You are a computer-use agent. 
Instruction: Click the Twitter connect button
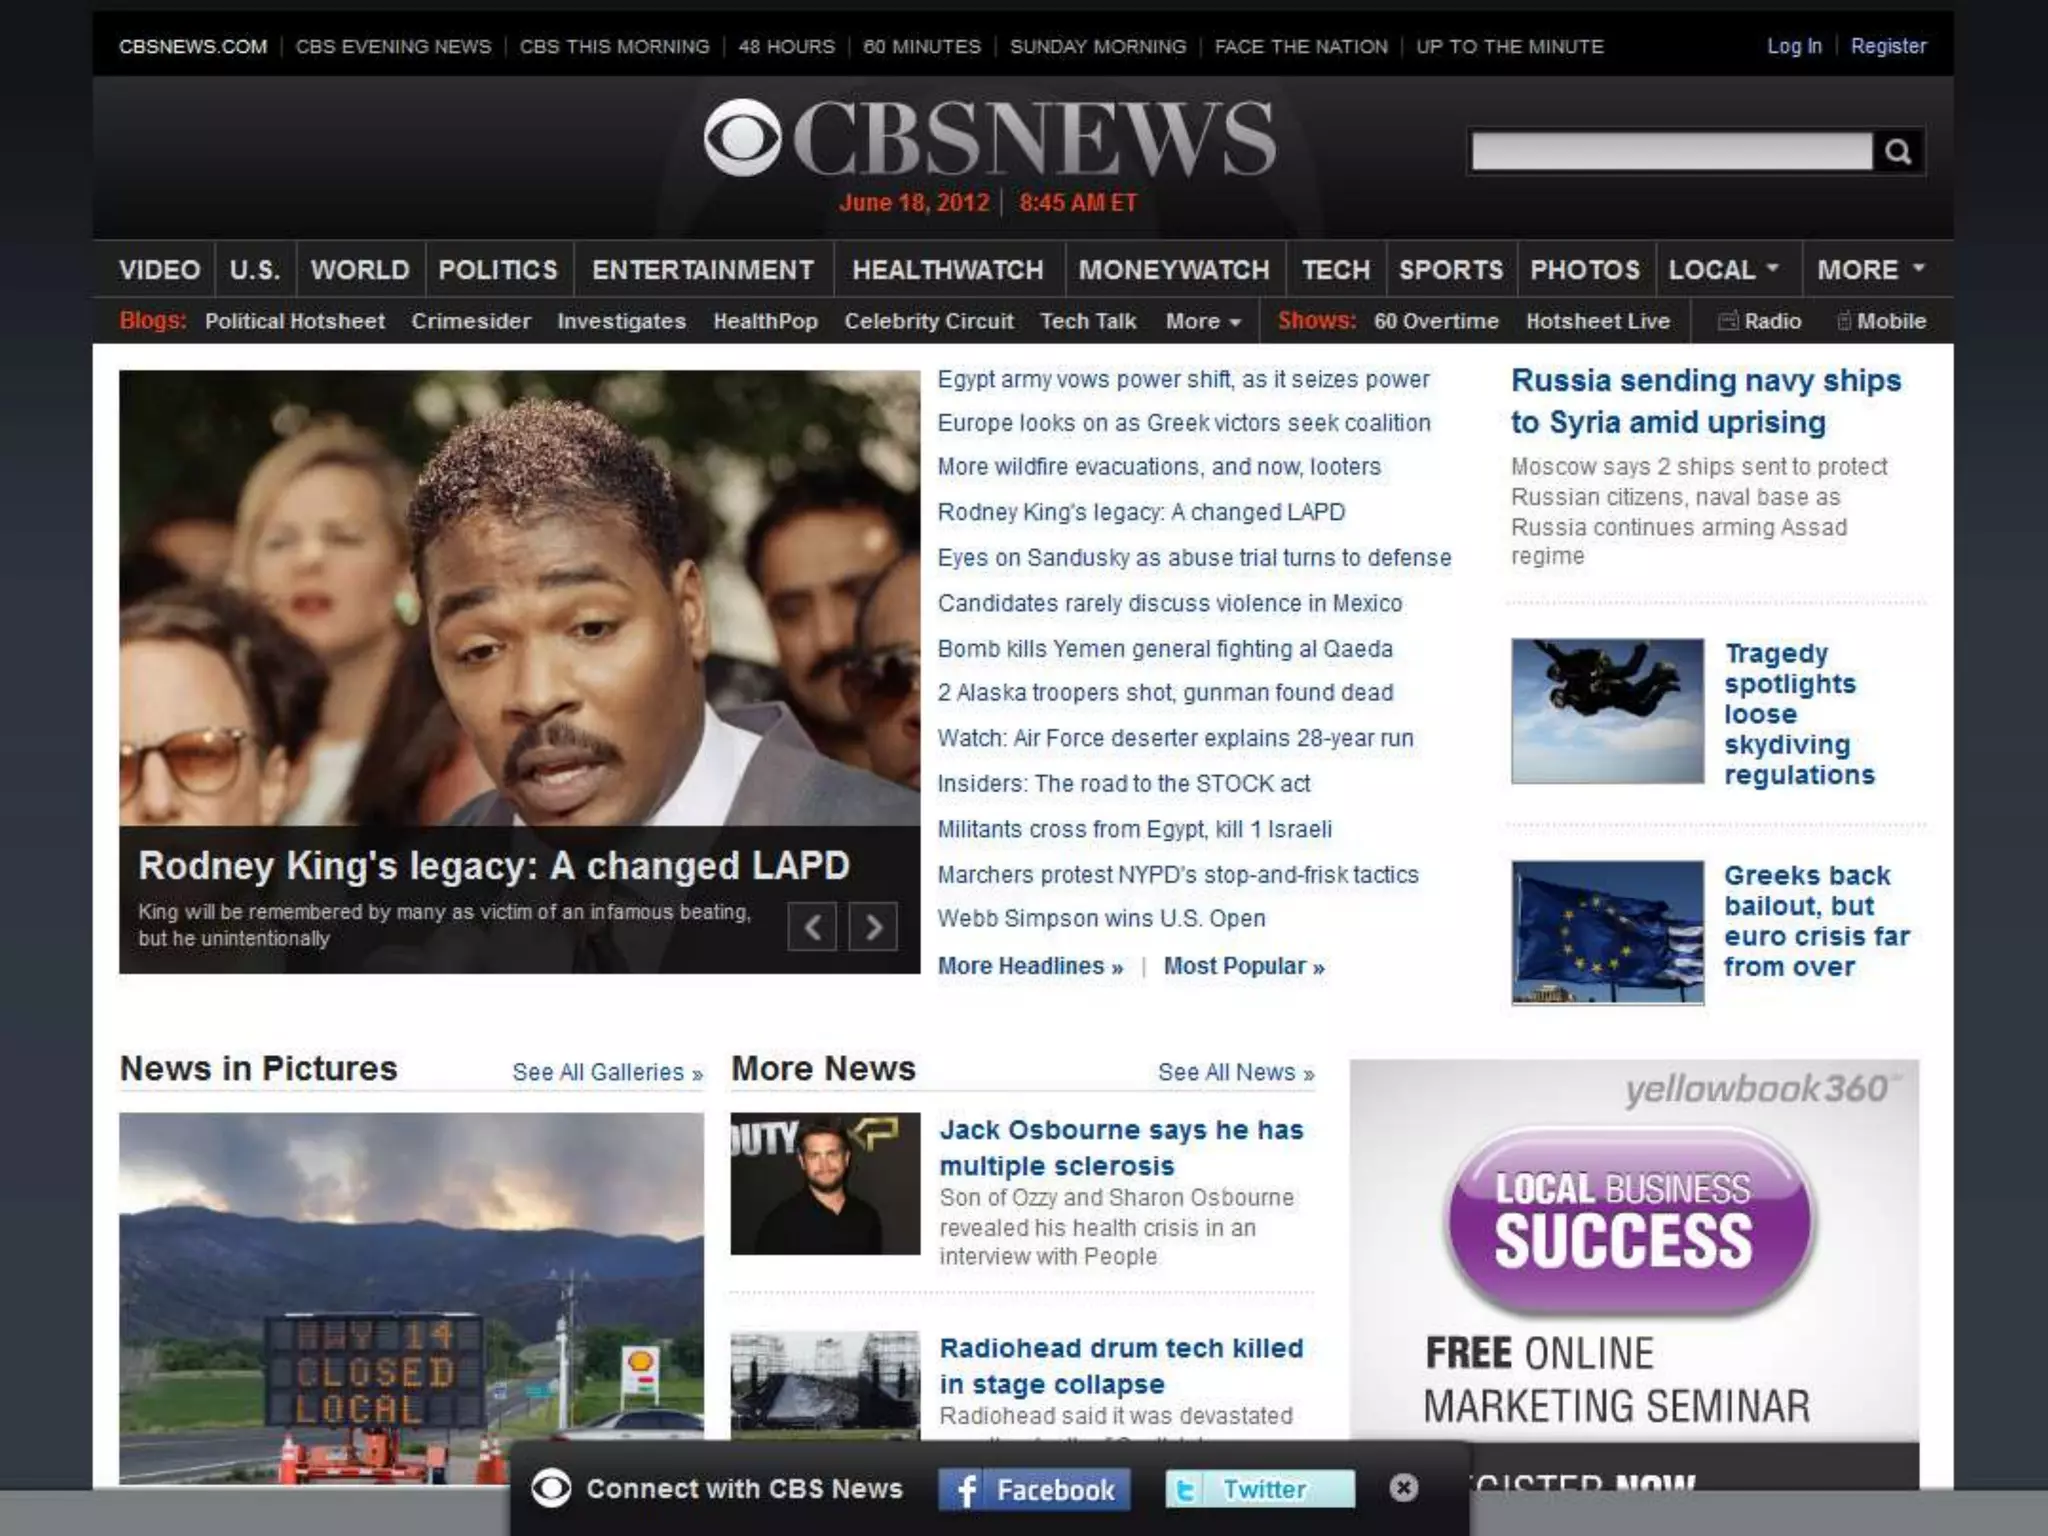click(1260, 1489)
